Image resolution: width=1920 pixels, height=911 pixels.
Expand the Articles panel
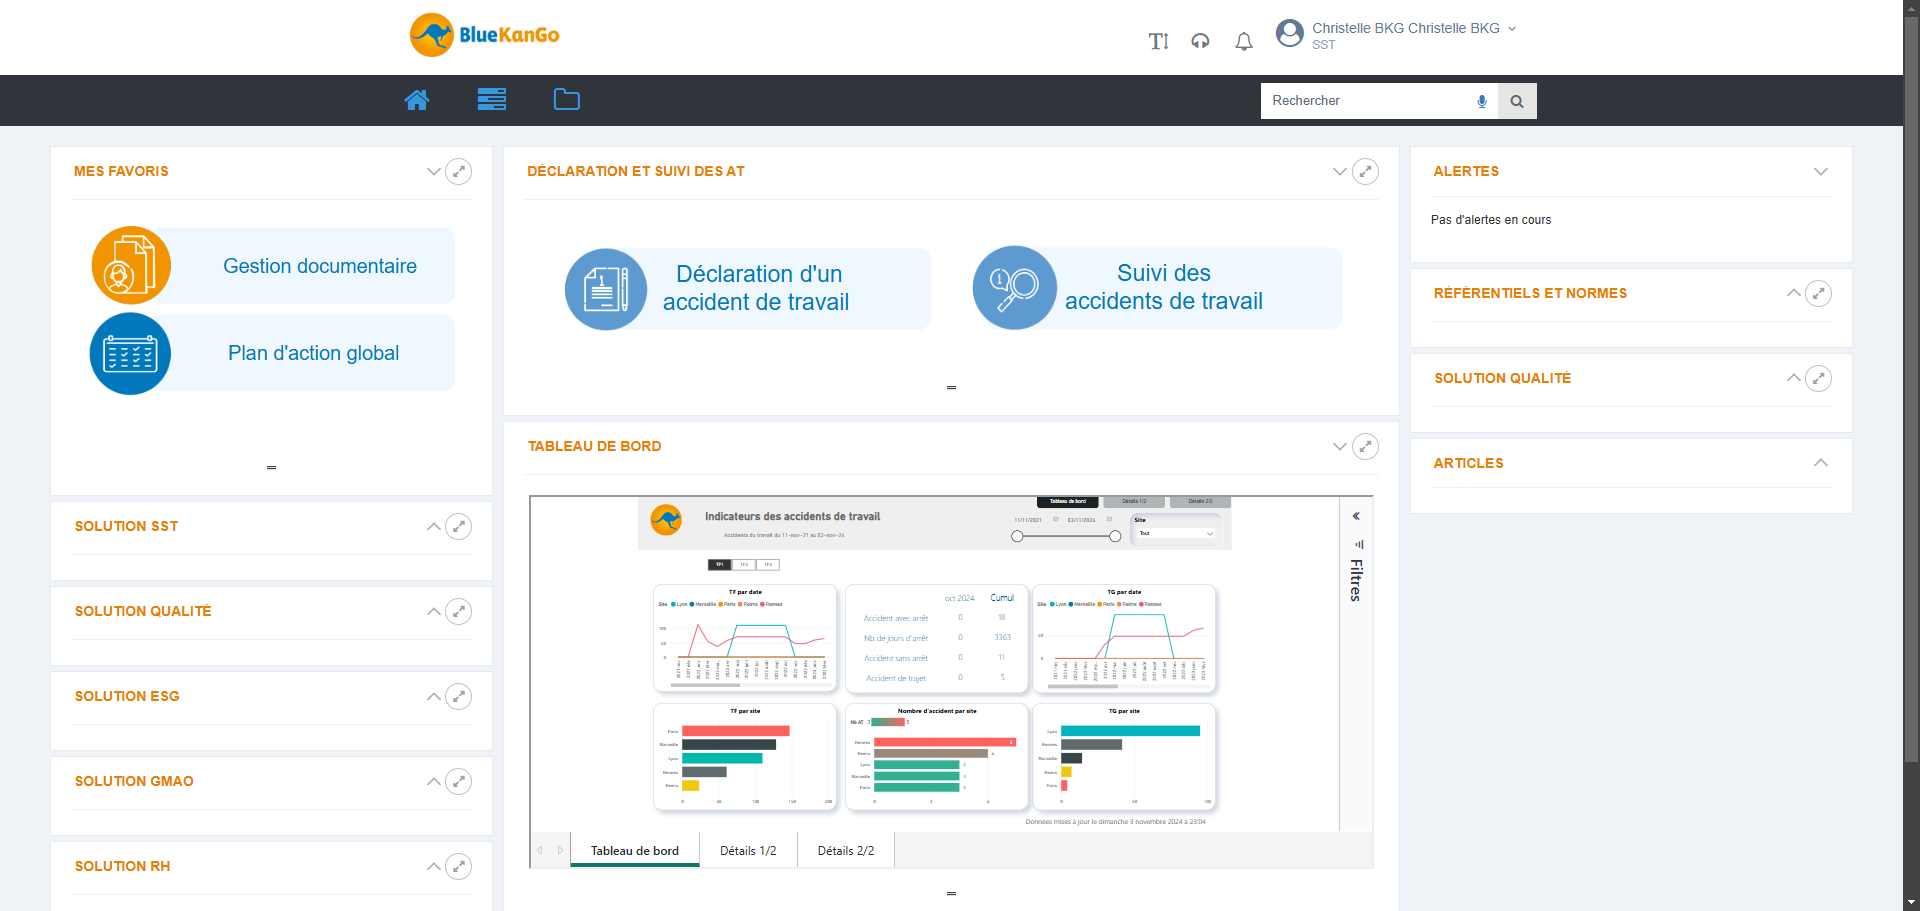click(1821, 463)
